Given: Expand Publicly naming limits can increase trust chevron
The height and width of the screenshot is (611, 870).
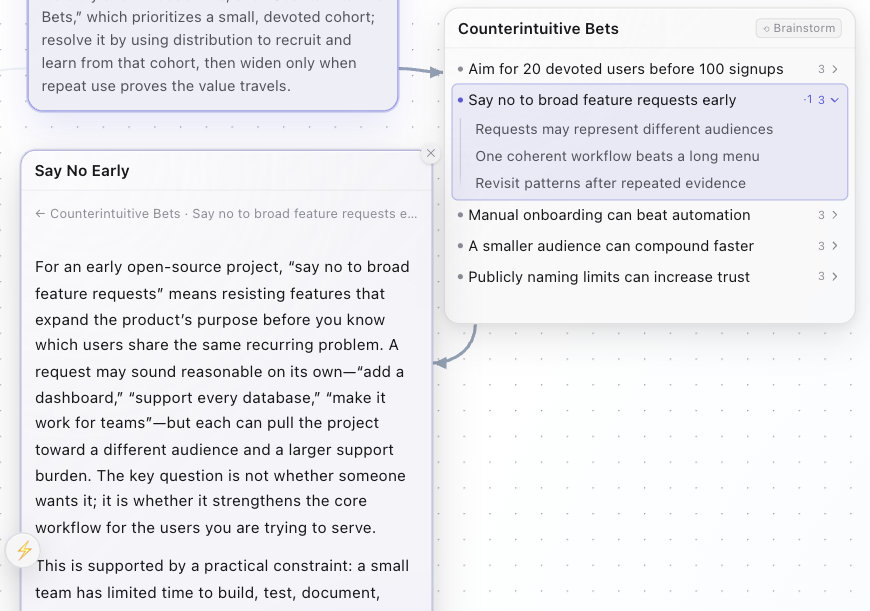Looking at the screenshot, I should pyautogui.click(x=834, y=276).
